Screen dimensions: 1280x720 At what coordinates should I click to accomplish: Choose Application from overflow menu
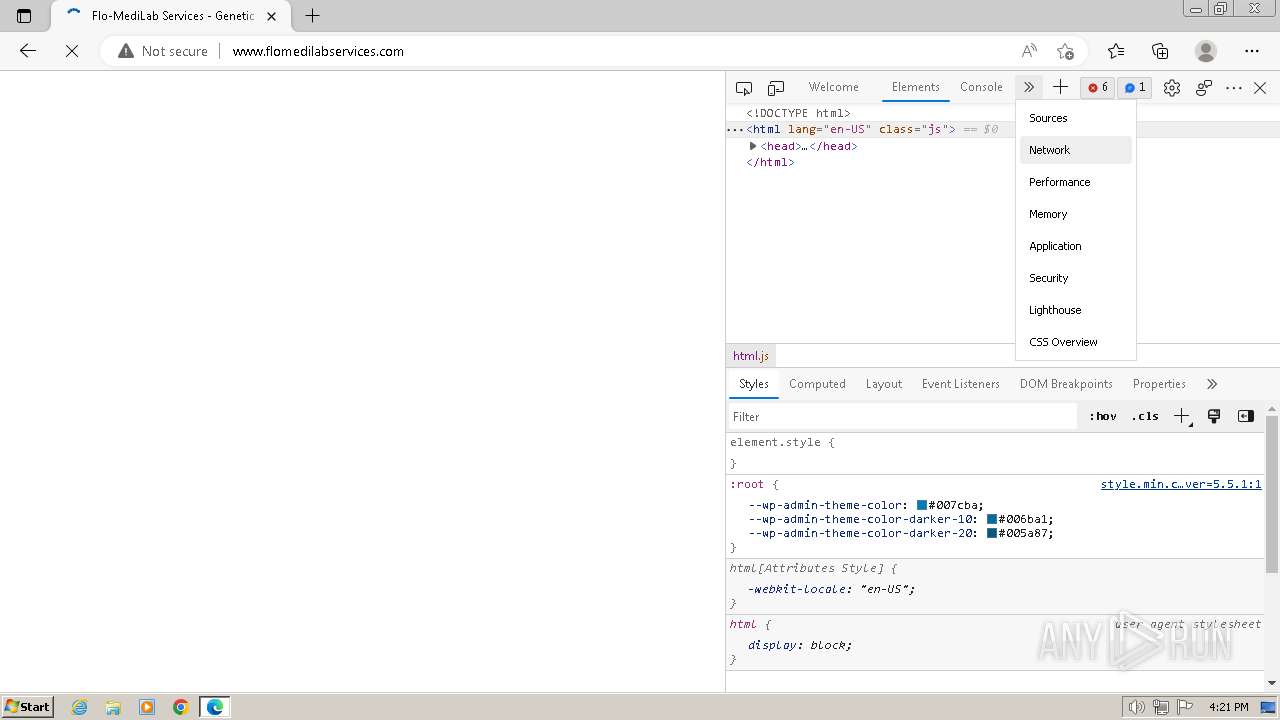tap(1076, 246)
